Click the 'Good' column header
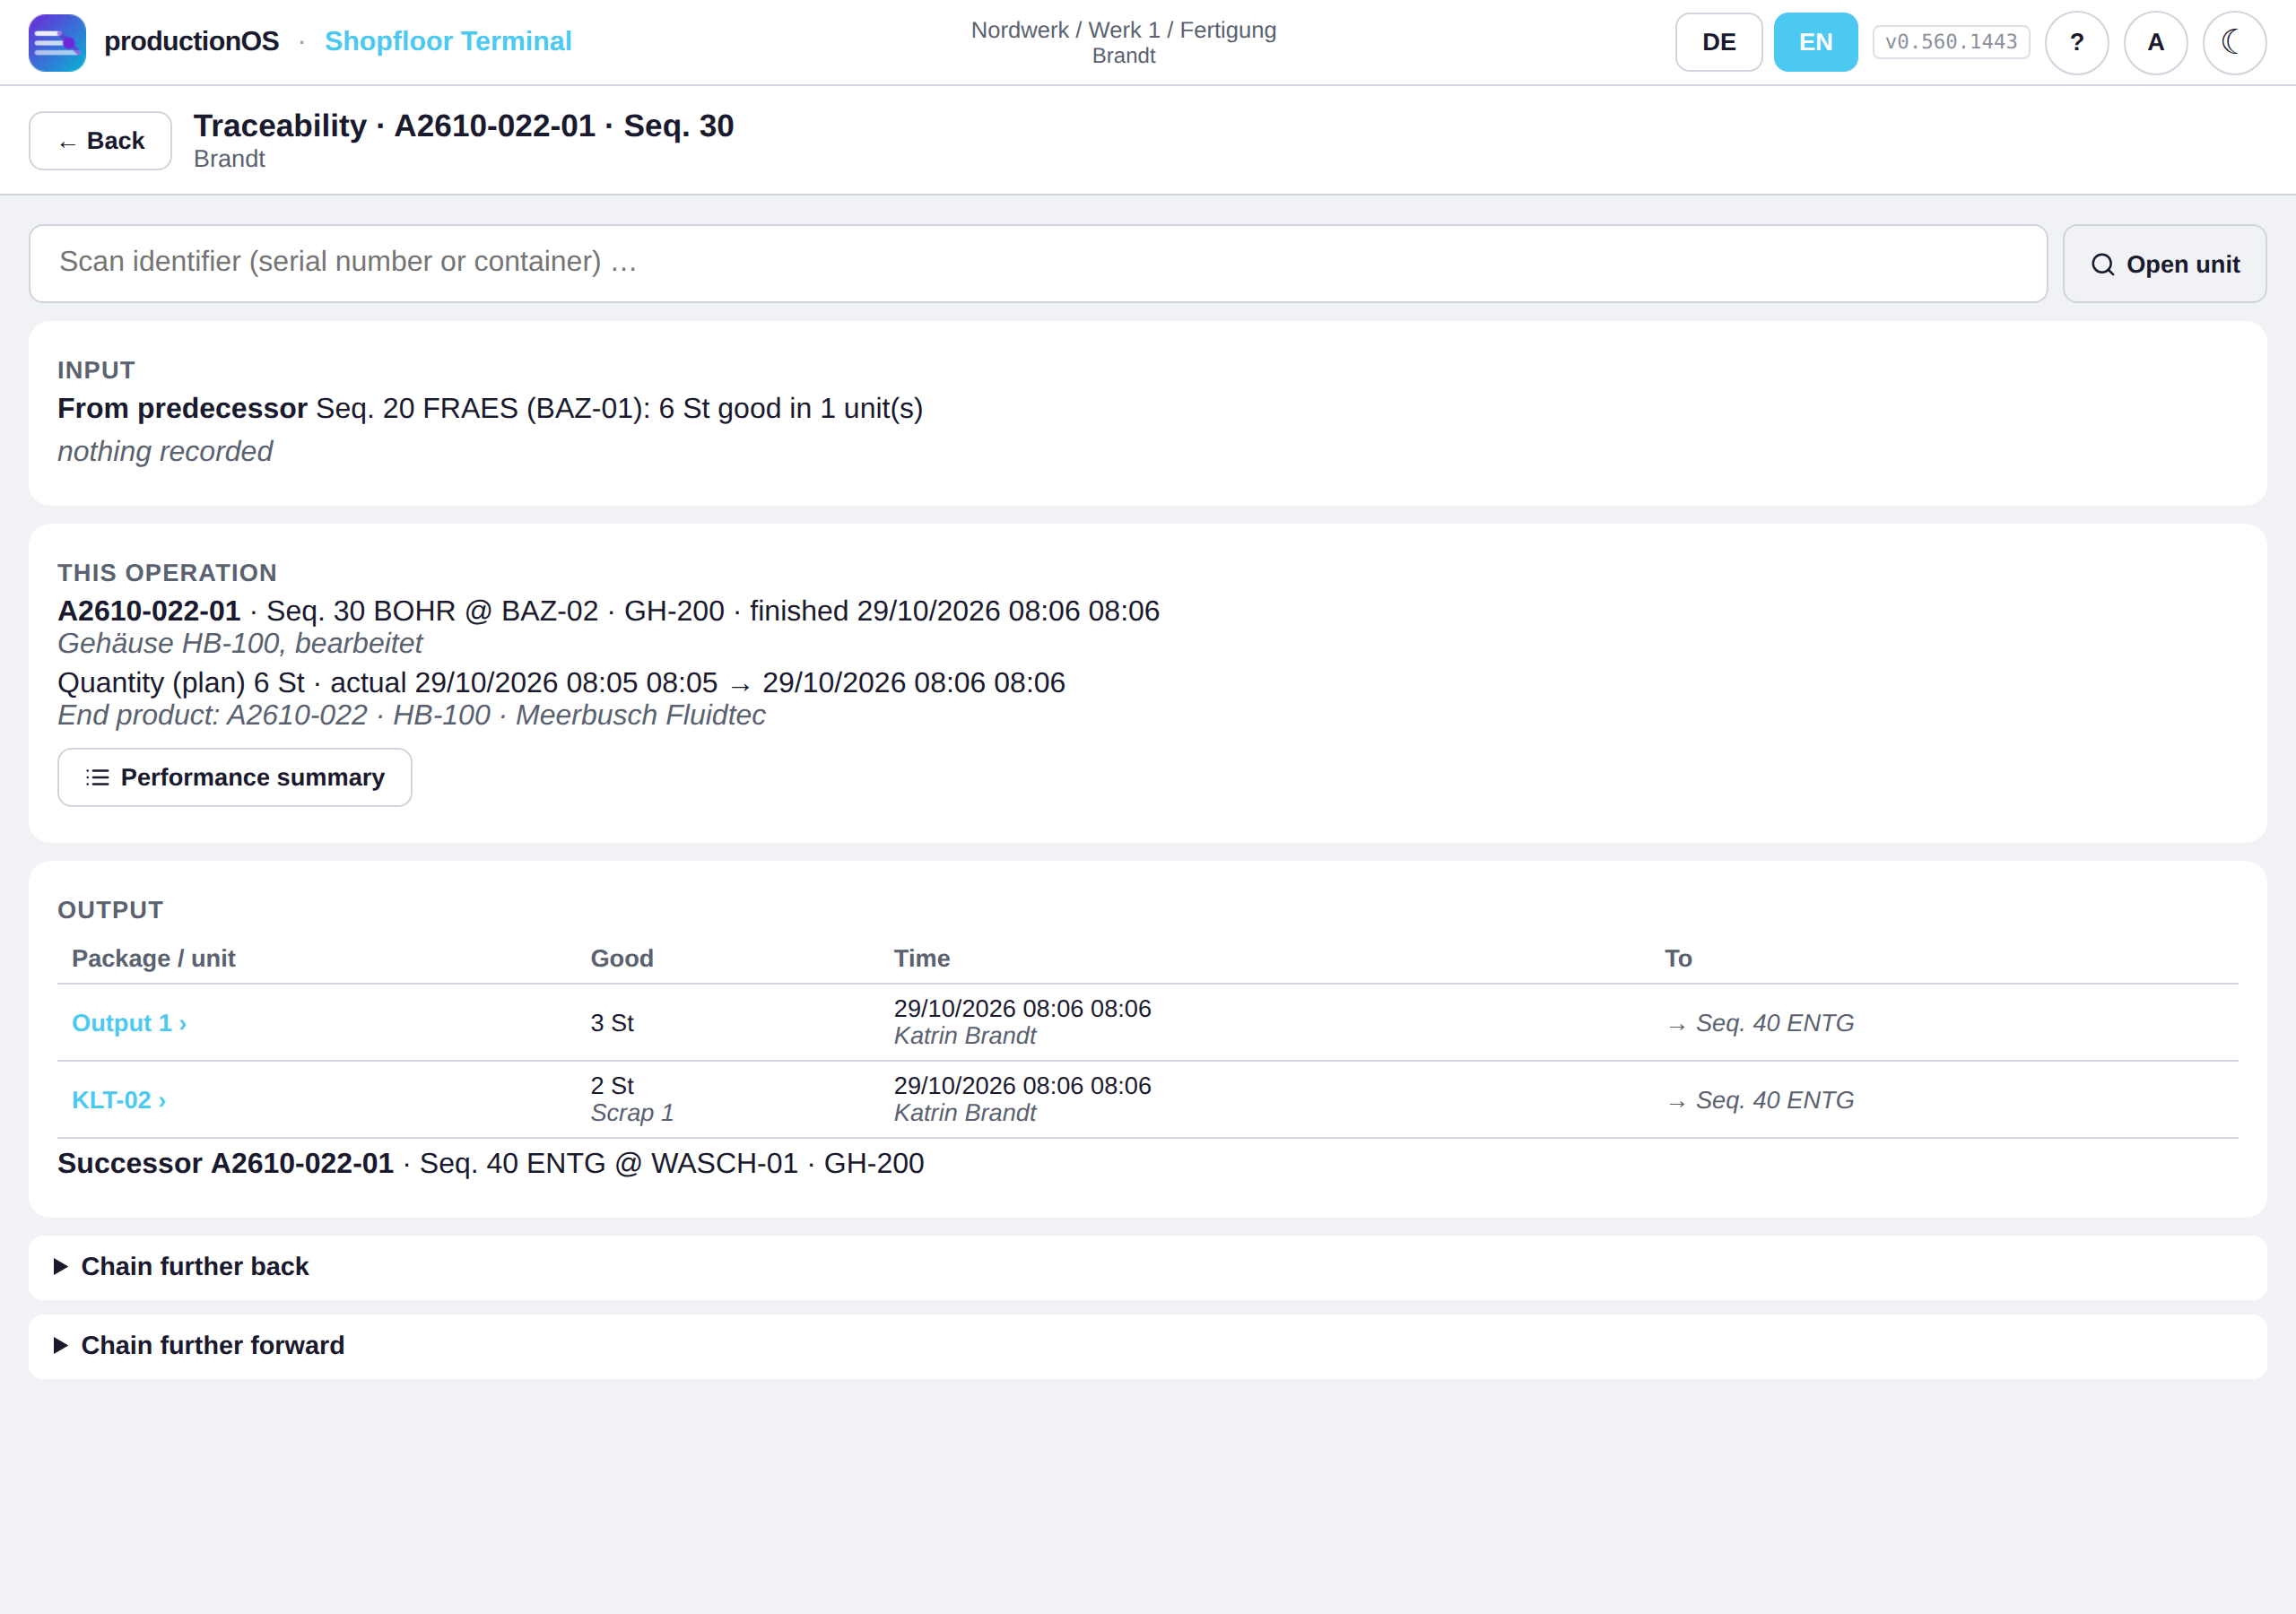This screenshot has width=2296, height=1614. coord(622,958)
